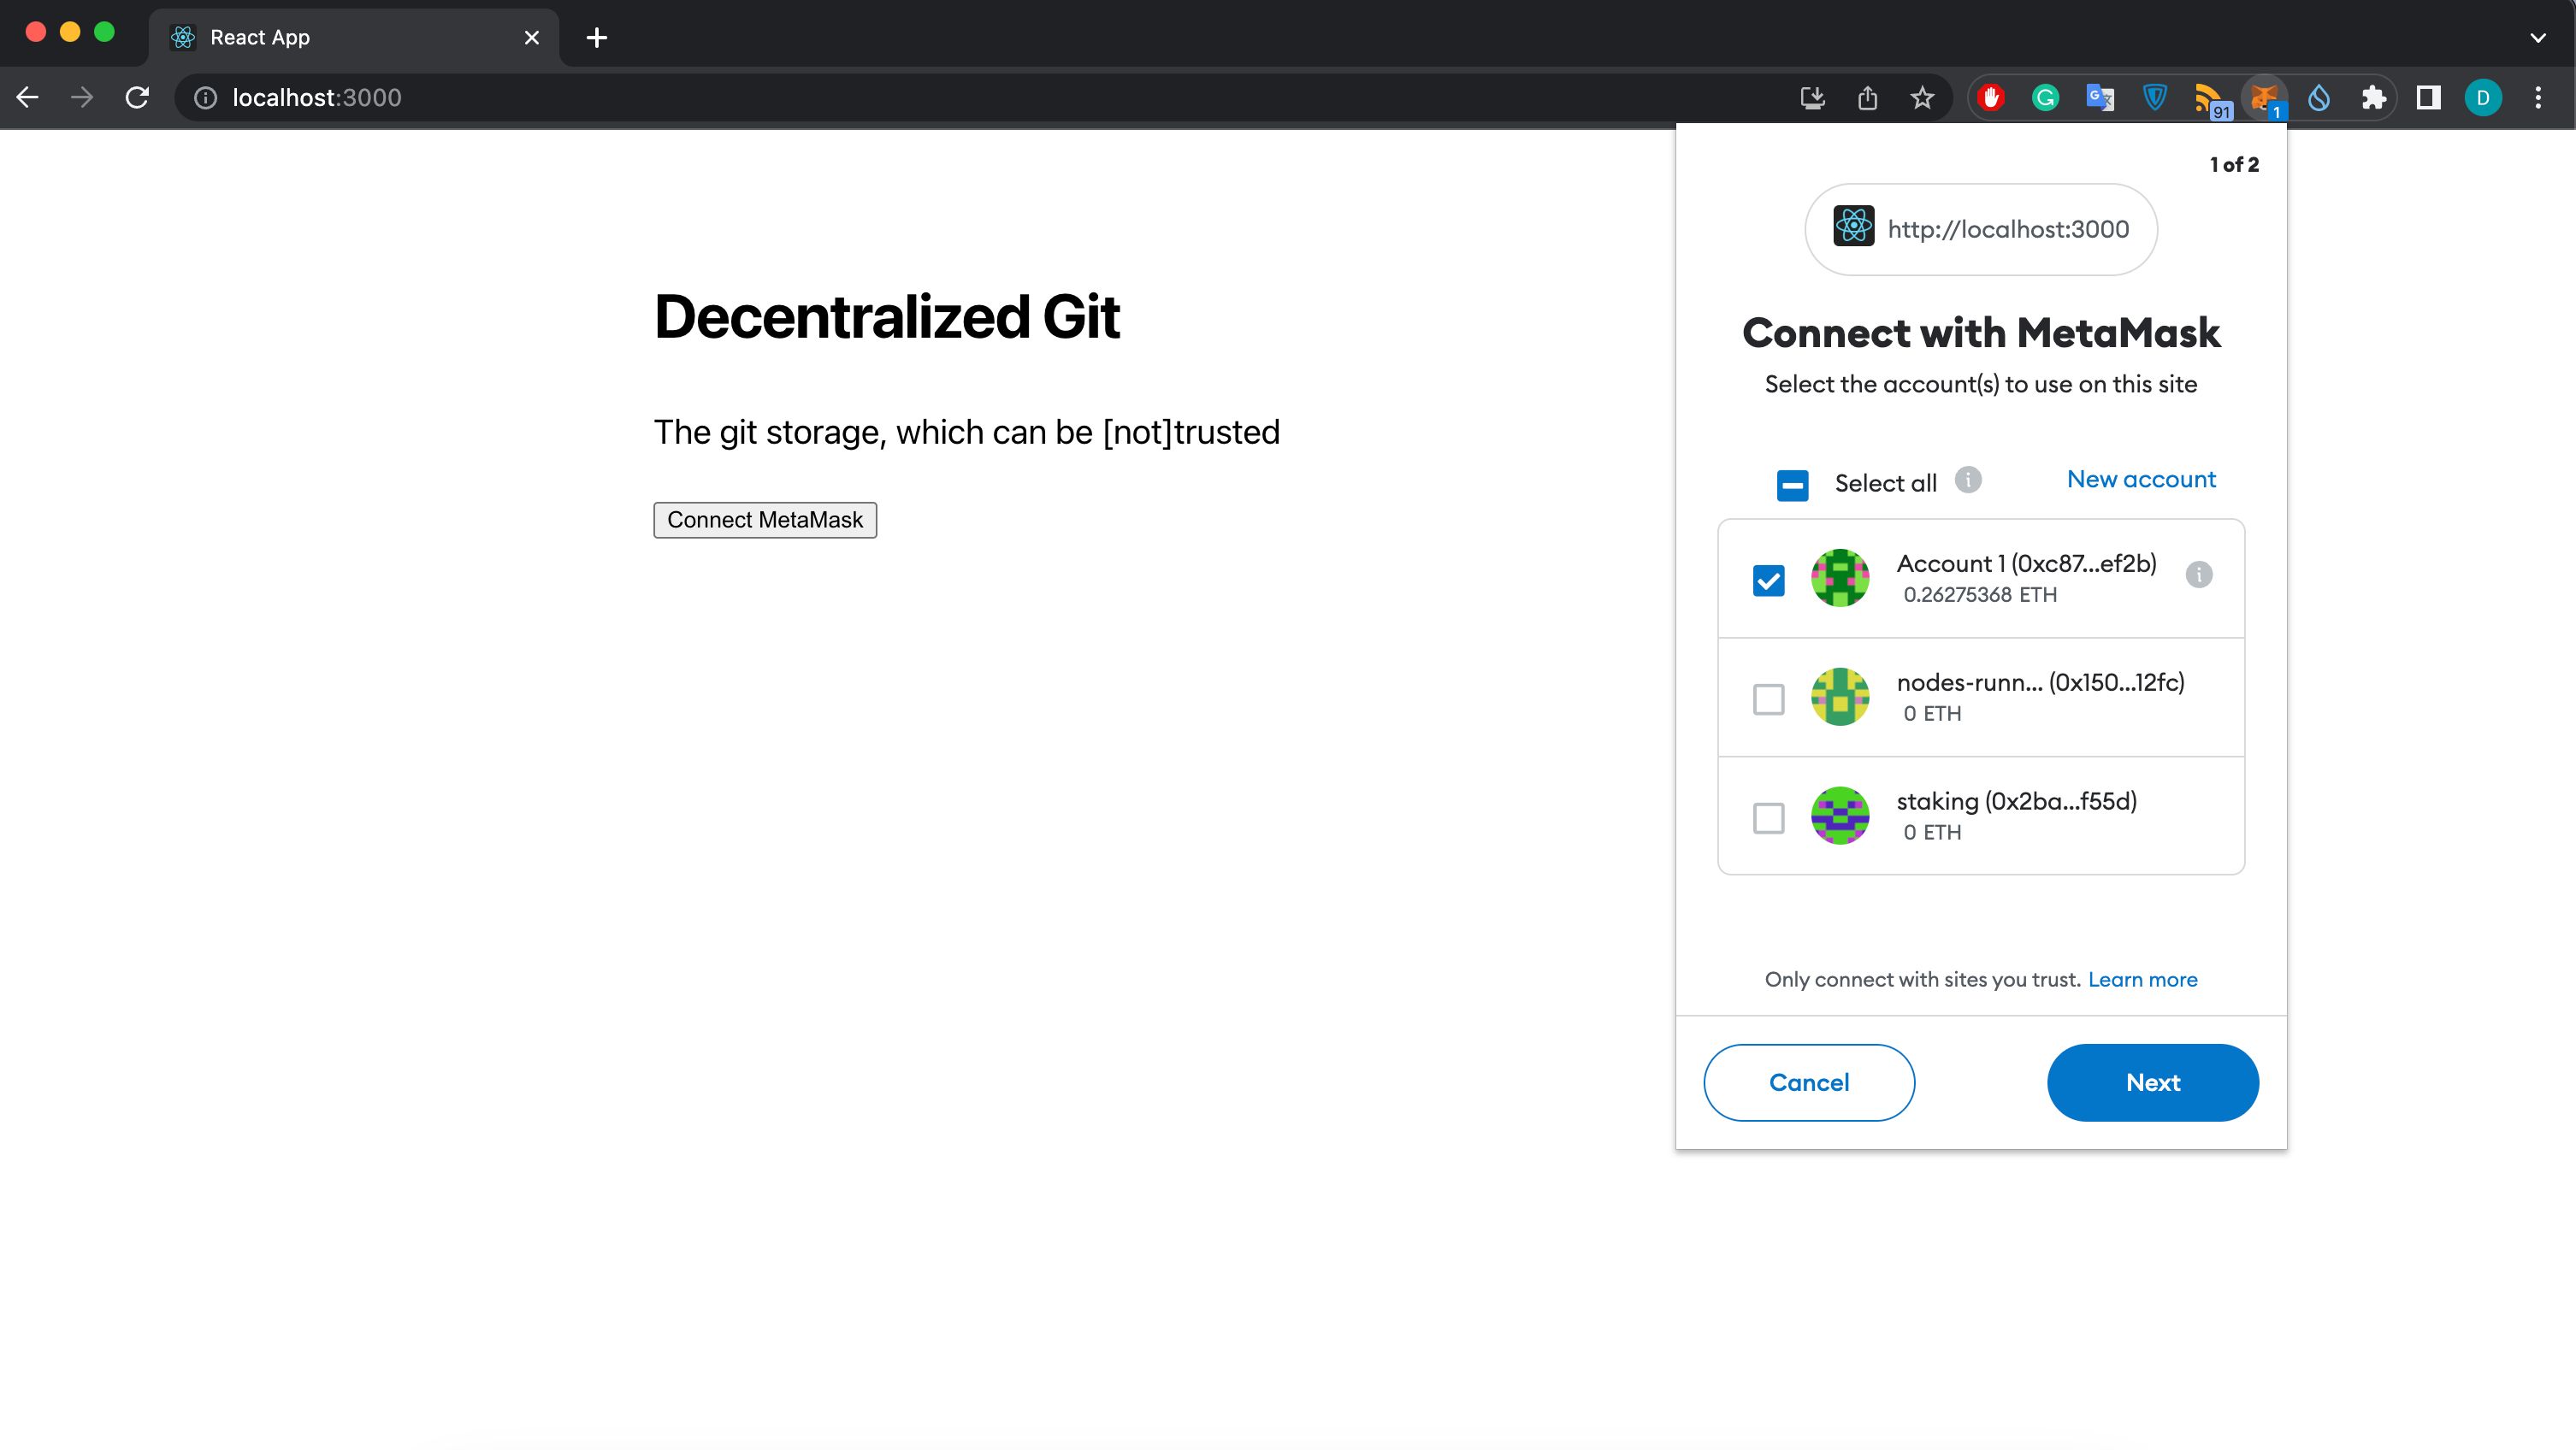Click the MetaMask fox extension icon
2576x1450 pixels.
[2265, 97]
